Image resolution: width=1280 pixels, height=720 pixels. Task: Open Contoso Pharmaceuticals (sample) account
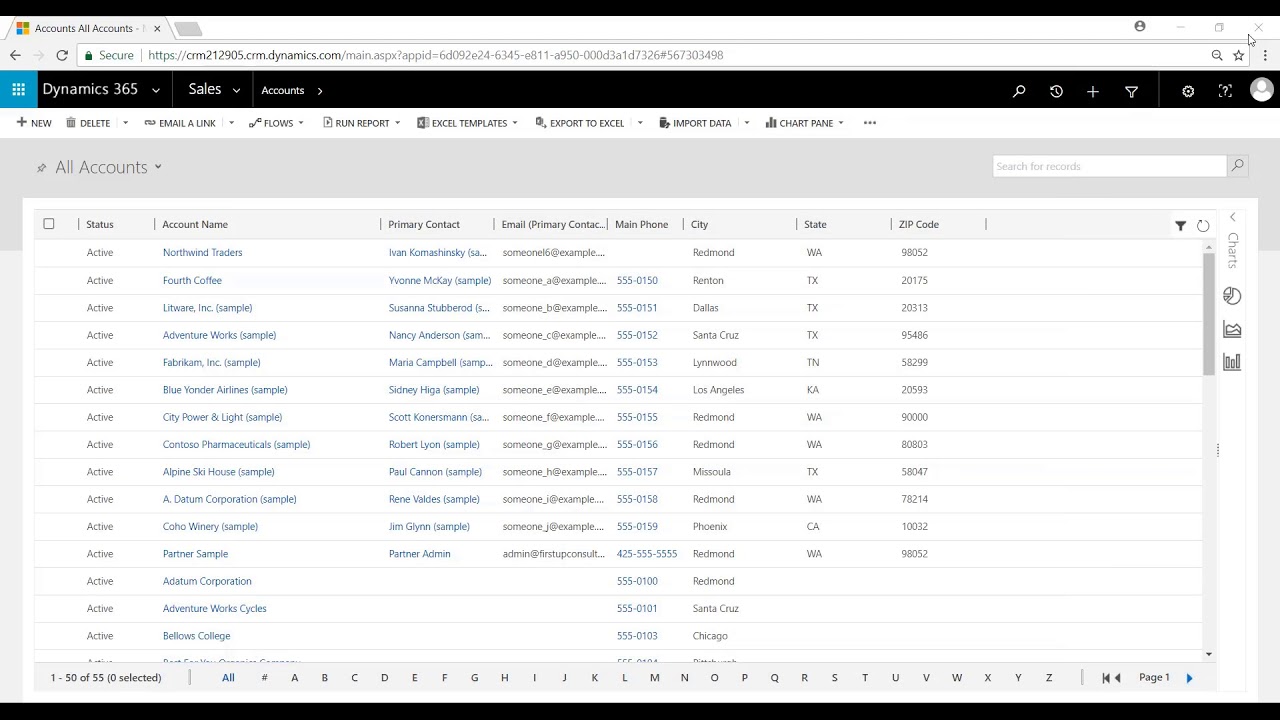(x=236, y=445)
